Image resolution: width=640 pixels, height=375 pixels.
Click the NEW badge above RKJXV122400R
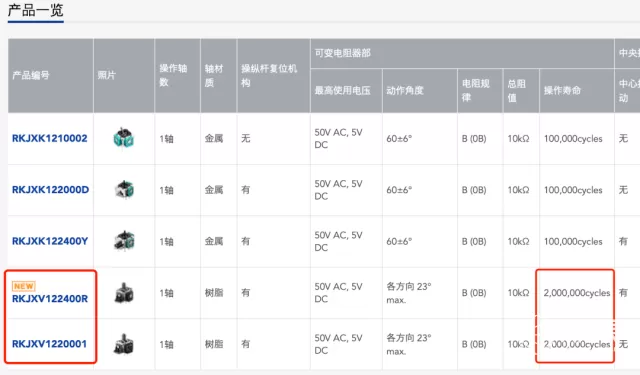pos(24,286)
